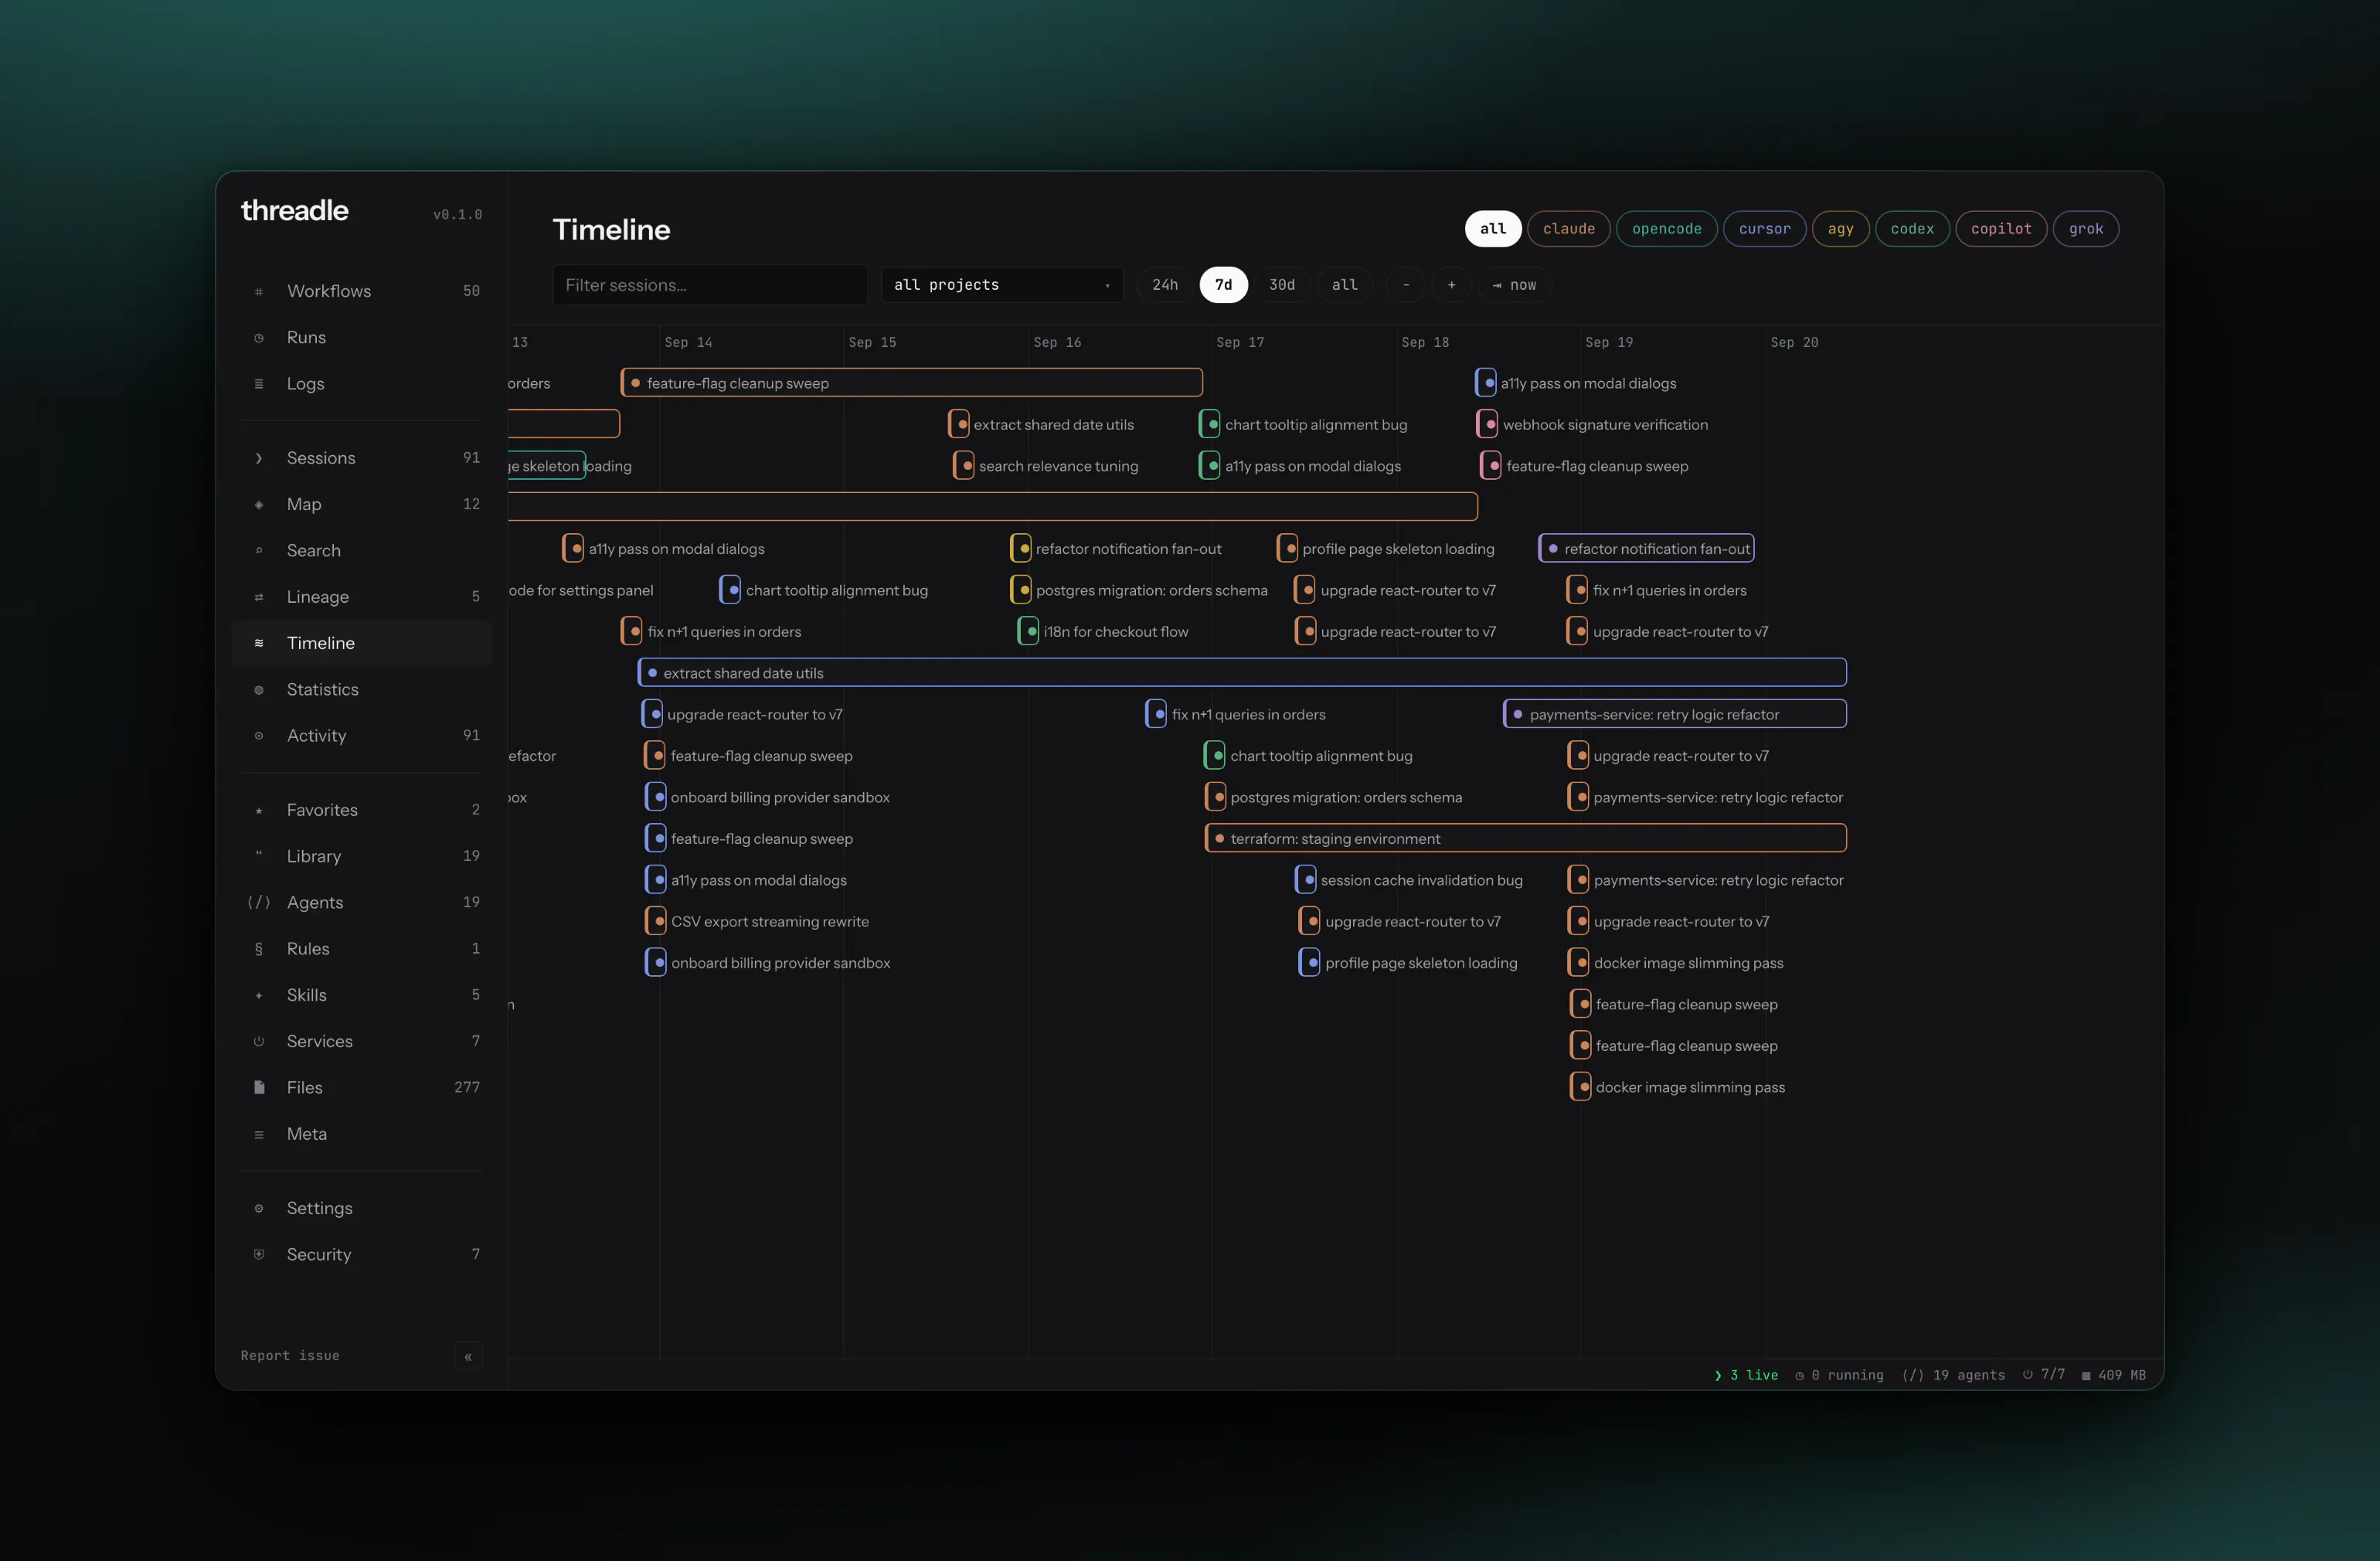2380x1561 pixels.
Task: Click the Lineage arrows icon
Action: pyautogui.click(x=259, y=597)
